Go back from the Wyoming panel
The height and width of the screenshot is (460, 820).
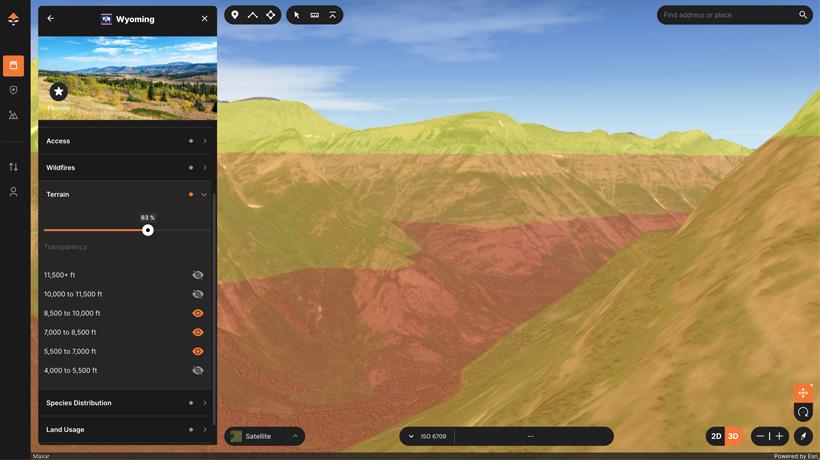click(x=51, y=18)
